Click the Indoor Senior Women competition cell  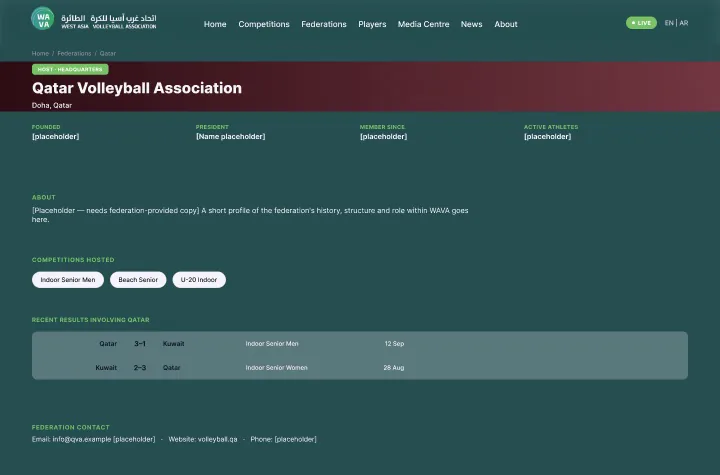[276, 368]
